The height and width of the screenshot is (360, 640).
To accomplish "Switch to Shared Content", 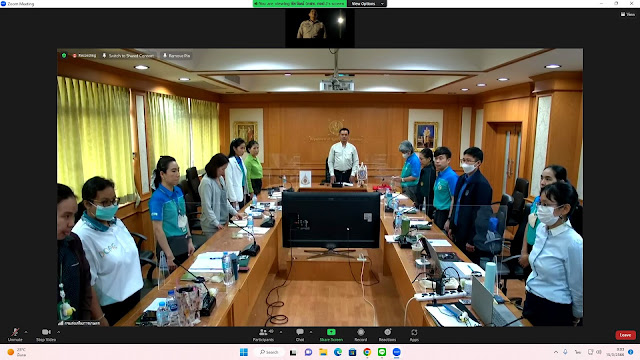I will point(128,55).
